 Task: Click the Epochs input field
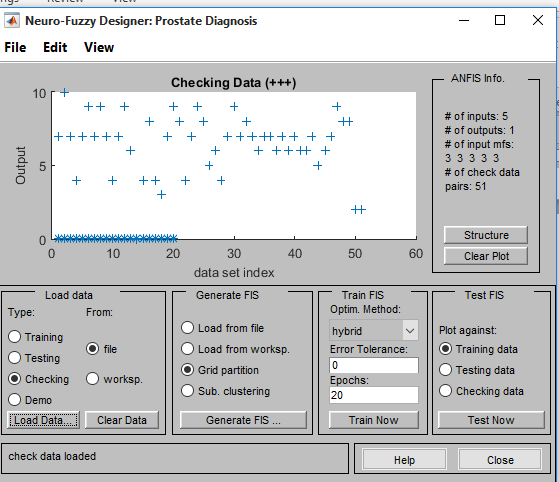374,395
